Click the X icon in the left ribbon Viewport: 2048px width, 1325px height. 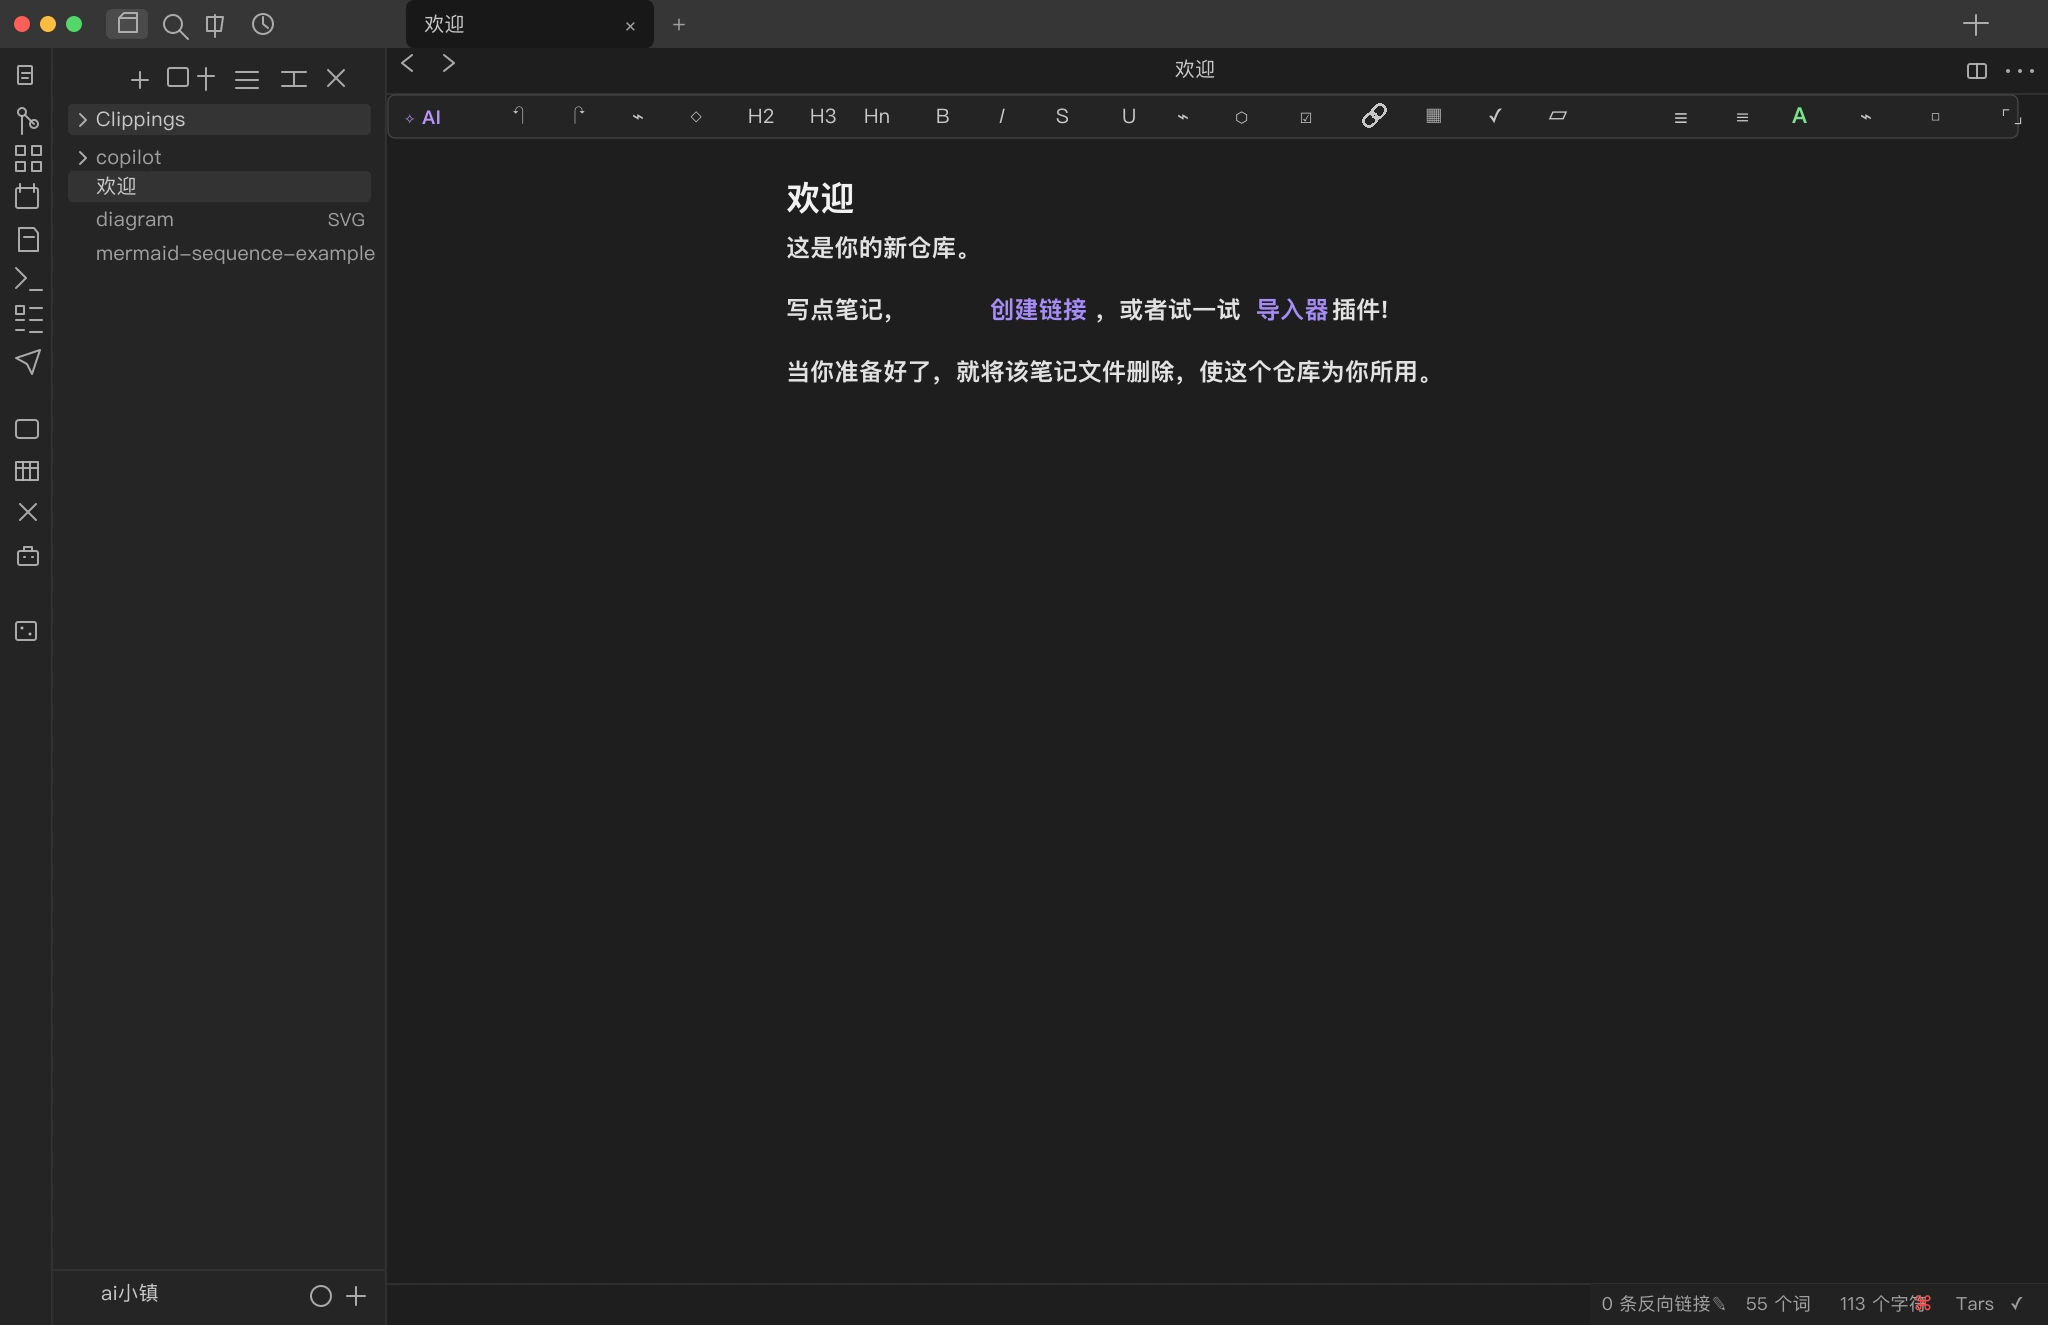(28, 512)
